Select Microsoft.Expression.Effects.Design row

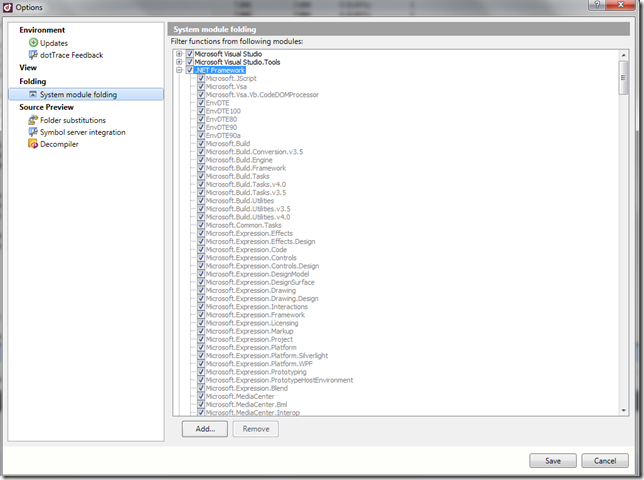pos(260,241)
